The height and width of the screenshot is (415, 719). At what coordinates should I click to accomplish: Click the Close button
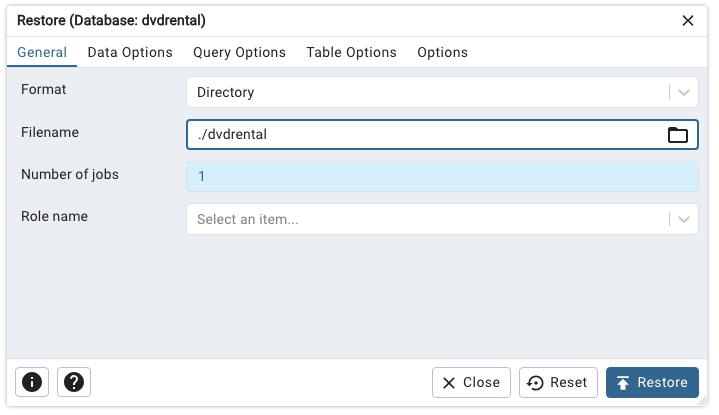pos(471,382)
